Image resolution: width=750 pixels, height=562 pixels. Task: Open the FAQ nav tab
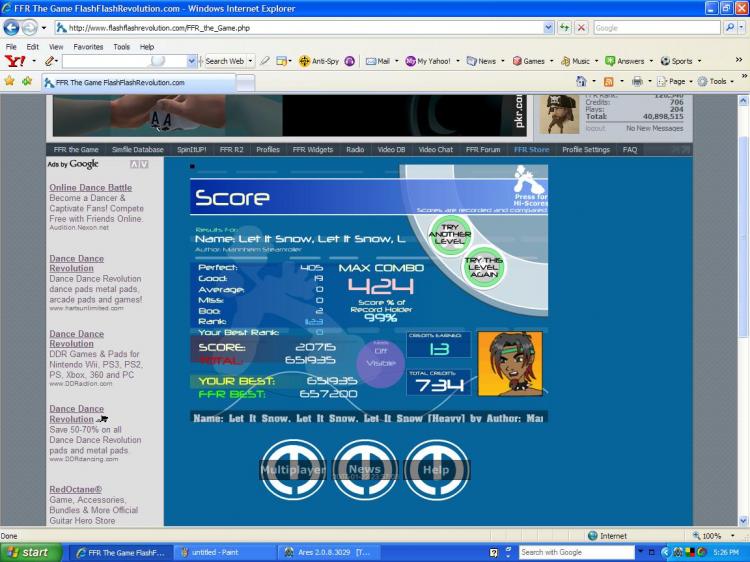[629, 150]
